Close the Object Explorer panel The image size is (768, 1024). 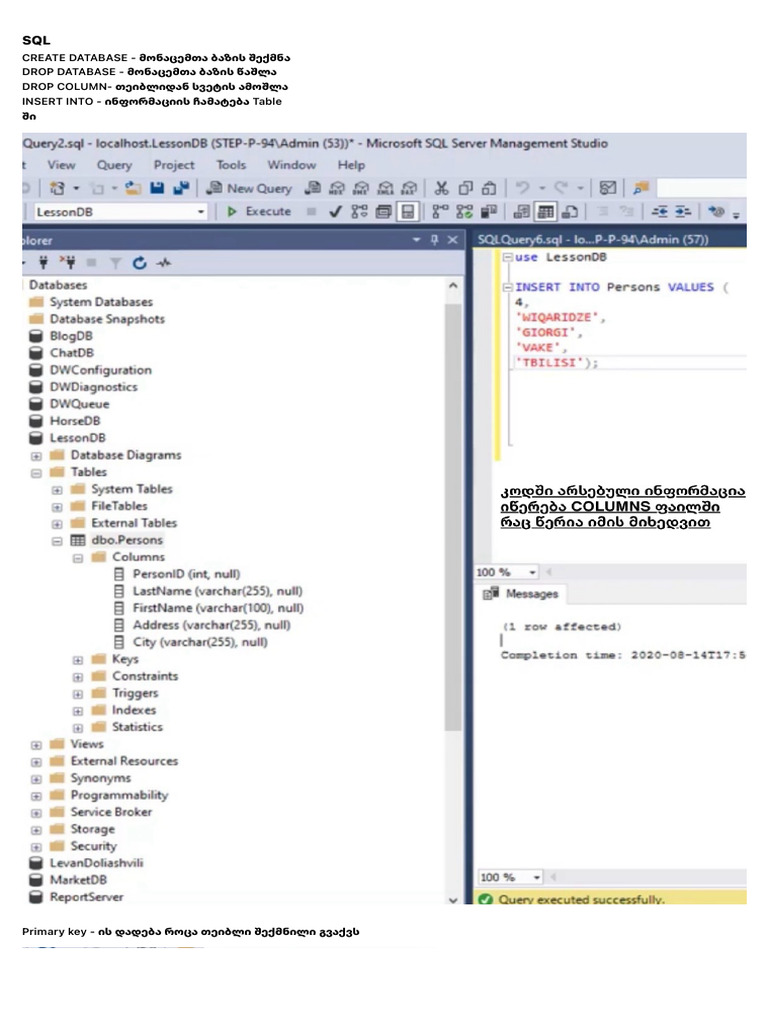coord(453,240)
